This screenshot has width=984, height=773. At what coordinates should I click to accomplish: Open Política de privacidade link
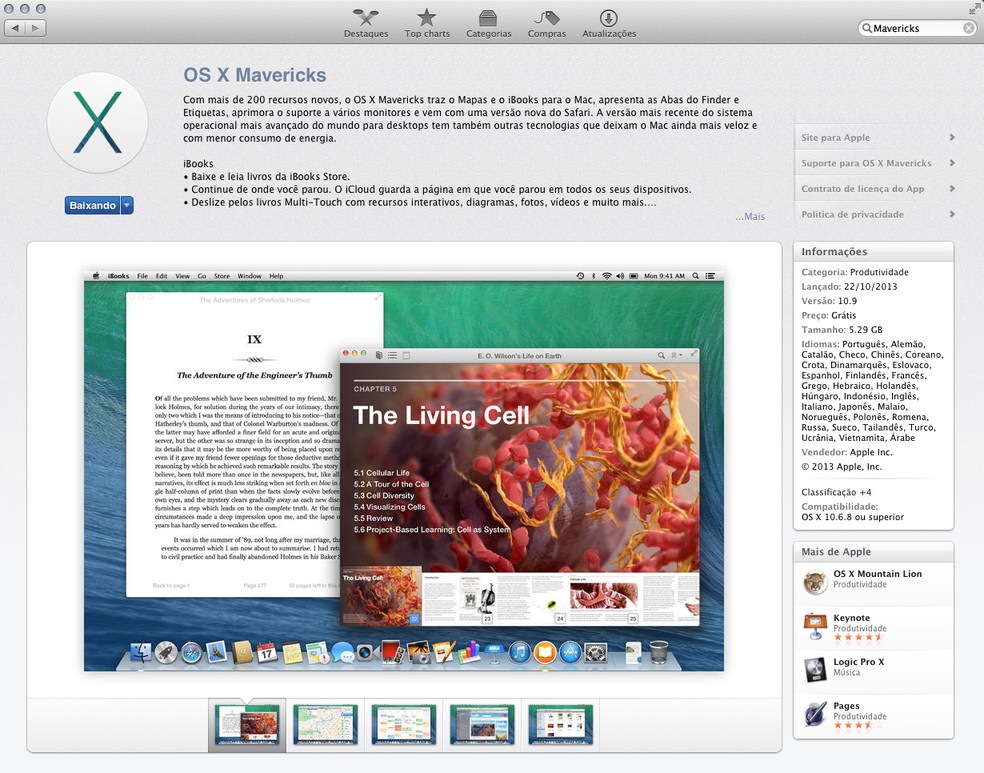[852, 215]
